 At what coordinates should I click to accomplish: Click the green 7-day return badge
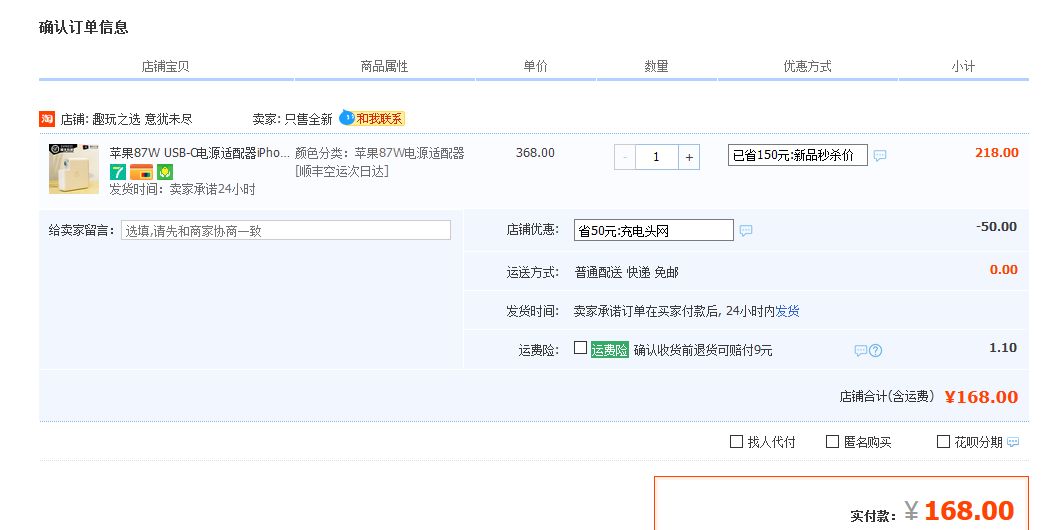tap(118, 172)
